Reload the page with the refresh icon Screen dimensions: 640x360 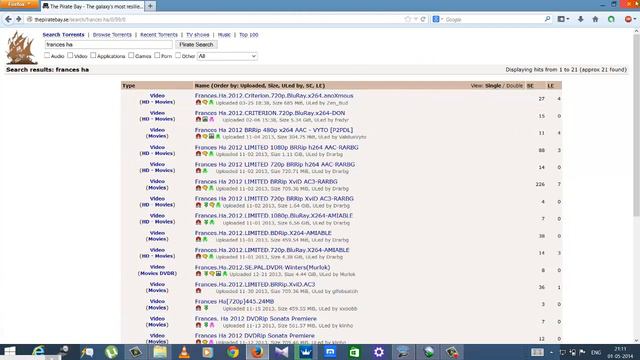tap(423, 19)
